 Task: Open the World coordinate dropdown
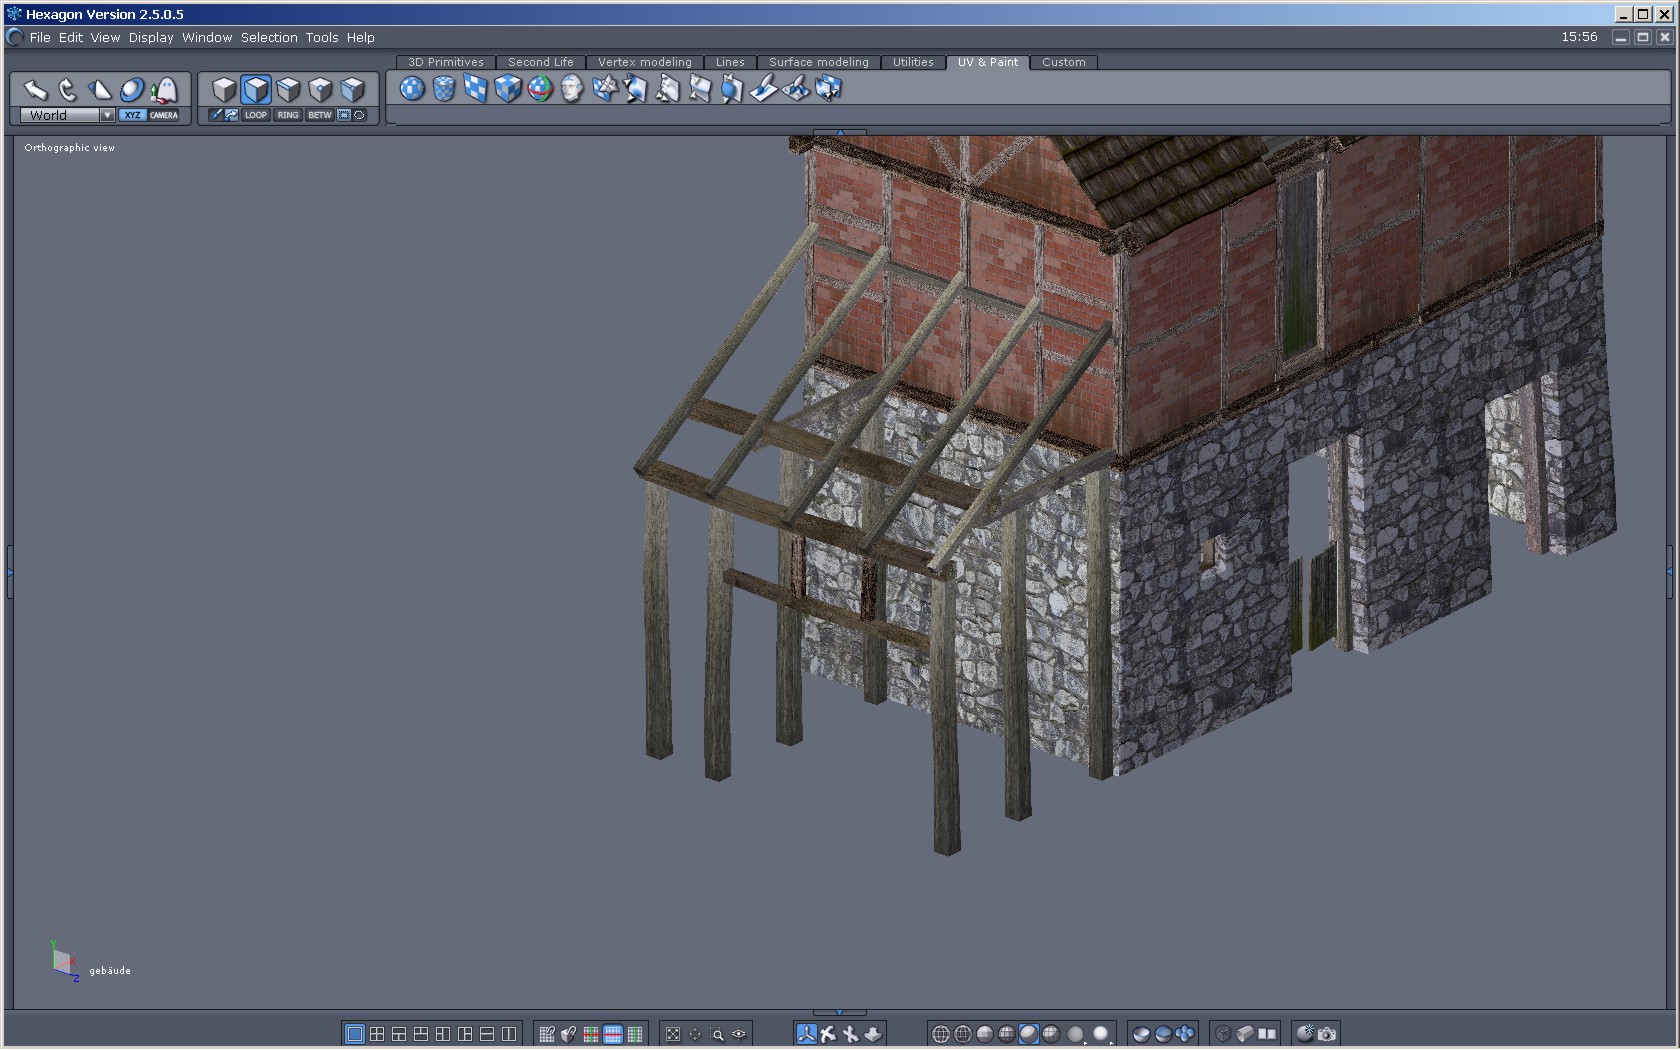(107, 115)
